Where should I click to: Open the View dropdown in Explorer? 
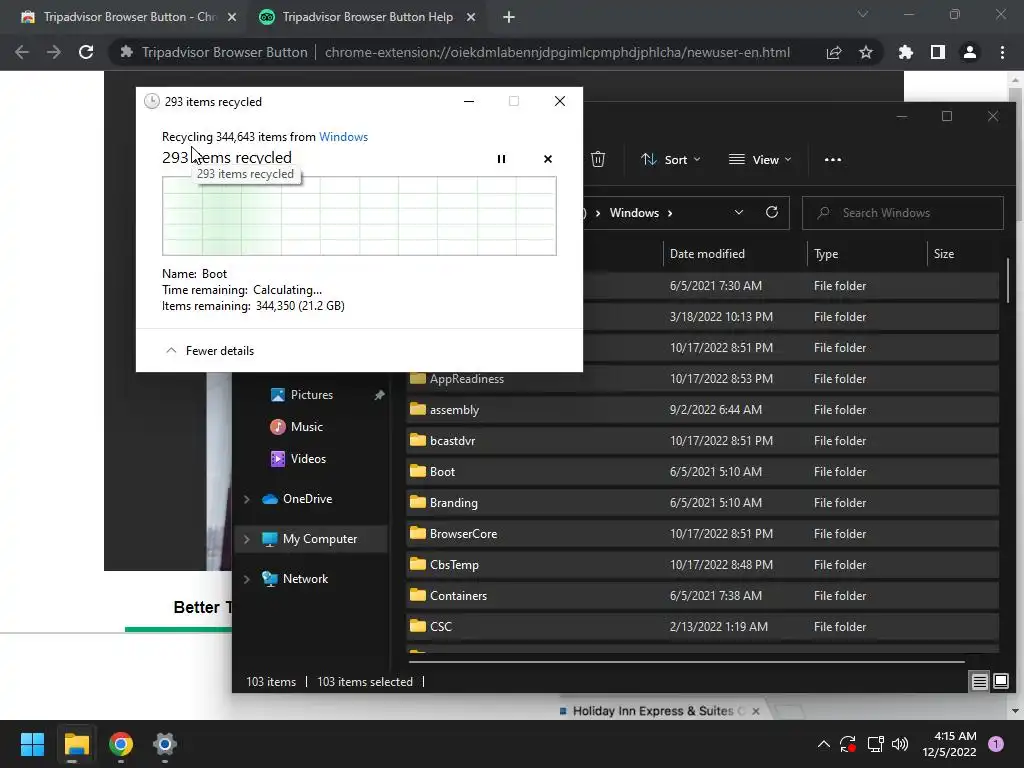click(760, 159)
